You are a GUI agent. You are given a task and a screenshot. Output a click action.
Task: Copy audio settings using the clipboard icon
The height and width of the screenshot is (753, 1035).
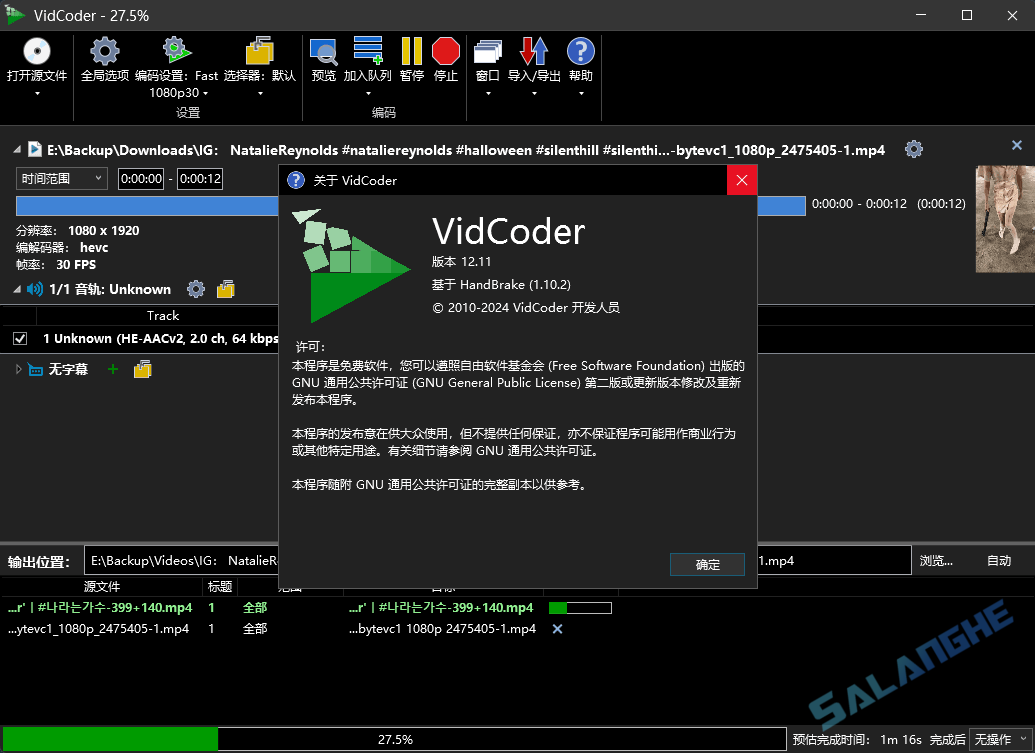click(x=225, y=289)
